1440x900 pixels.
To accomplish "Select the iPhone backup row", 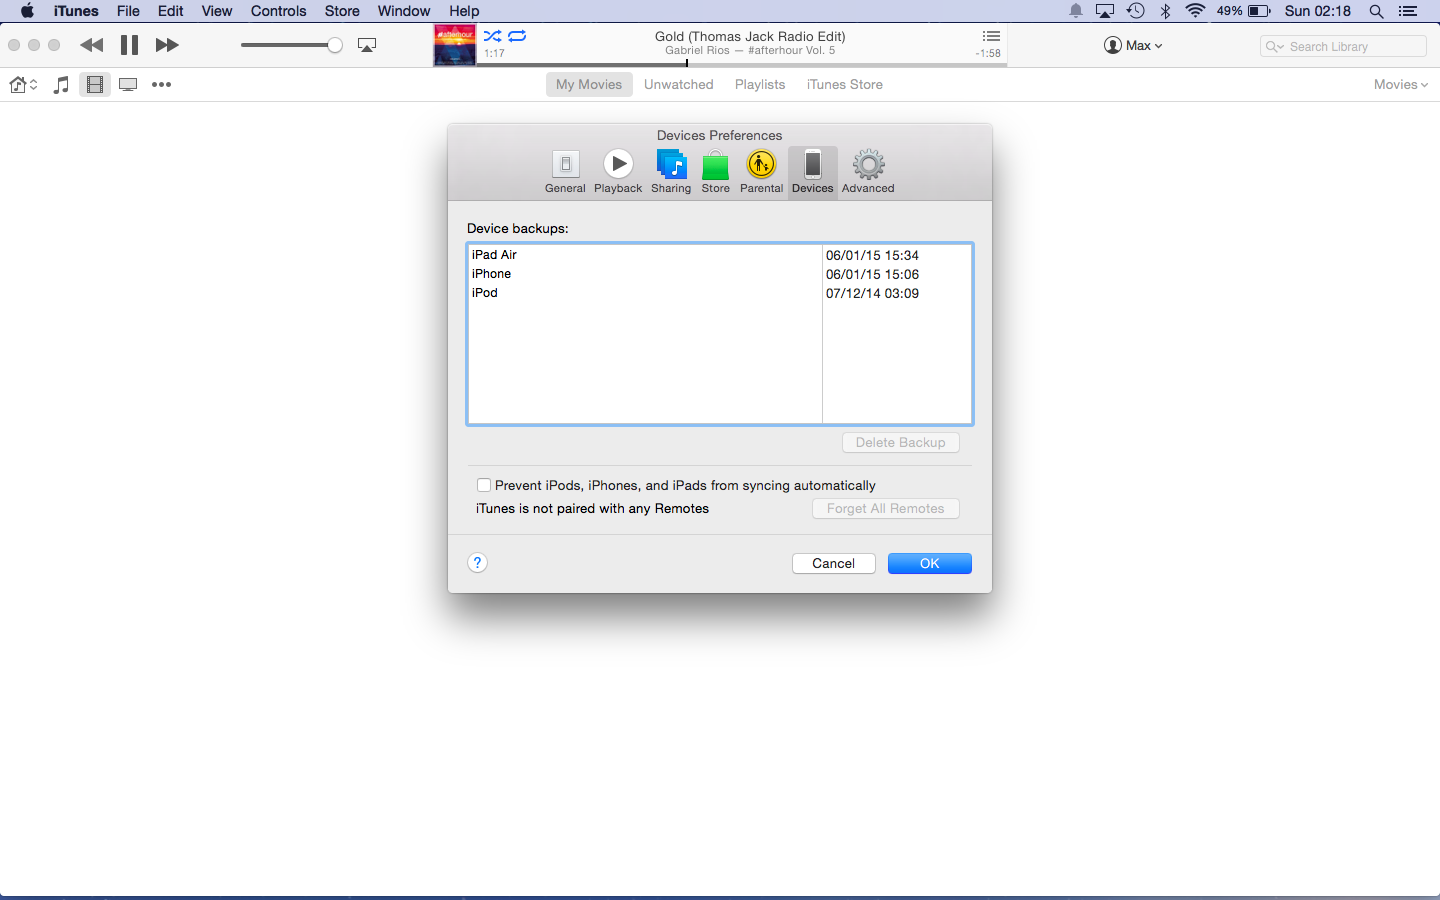I will (x=720, y=274).
